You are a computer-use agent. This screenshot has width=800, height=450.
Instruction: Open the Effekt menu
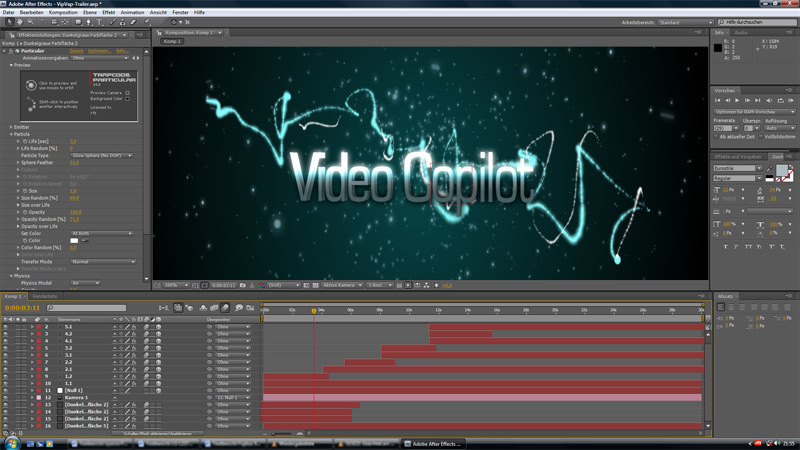pyautogui.click(x=109, y=12)
